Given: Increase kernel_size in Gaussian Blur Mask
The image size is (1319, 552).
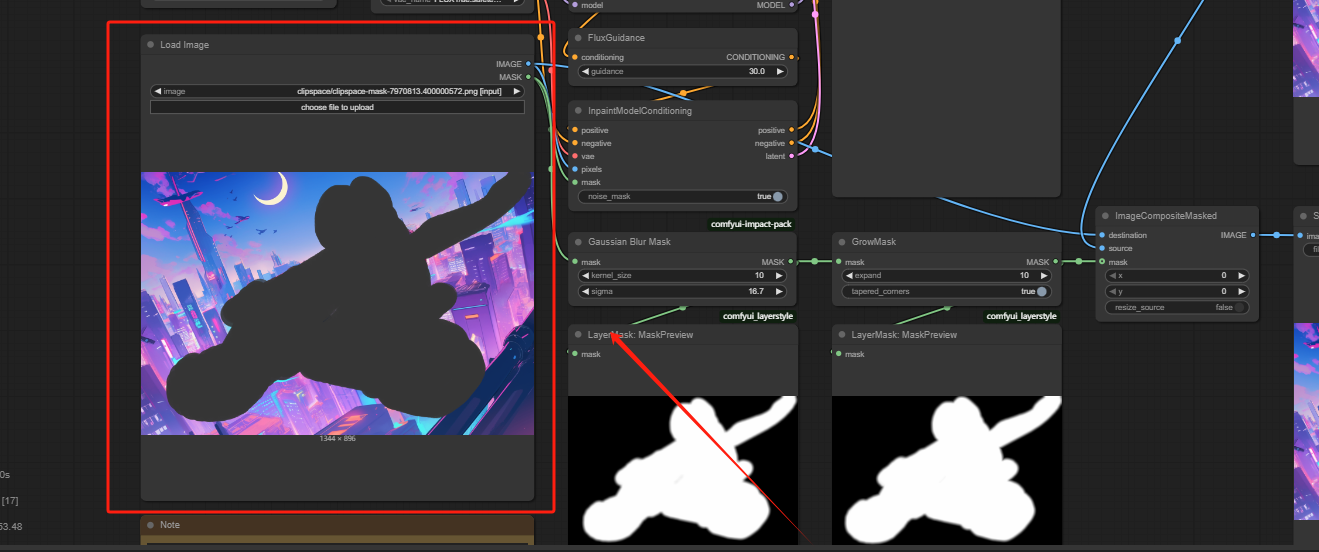Looking at the screenshot, I should [x=780, y=275].
